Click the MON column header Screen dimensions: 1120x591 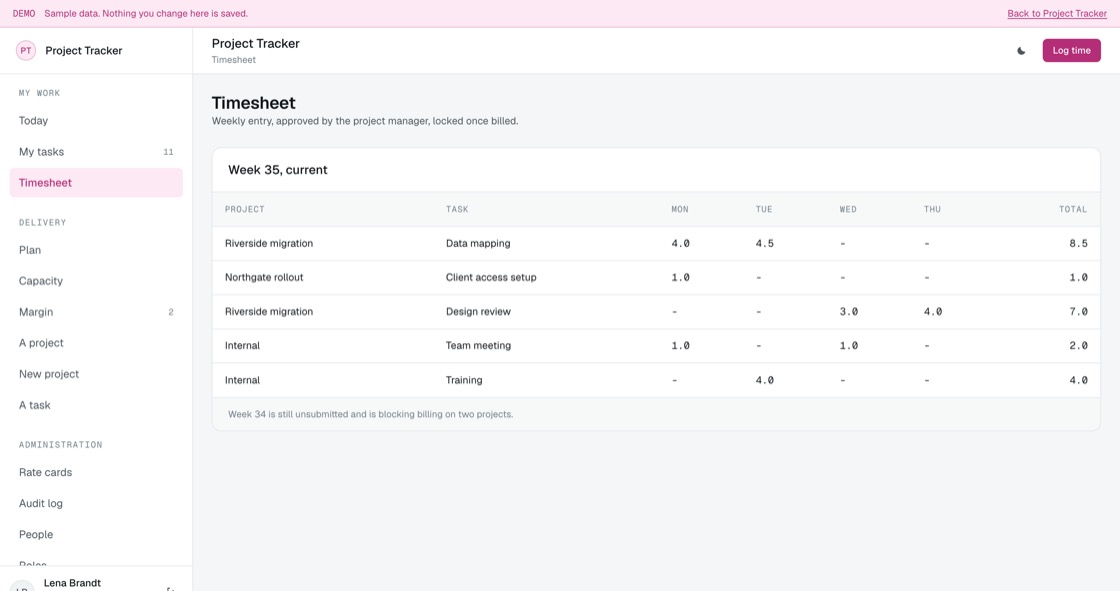pyautogui.click(x=680, y=209)
